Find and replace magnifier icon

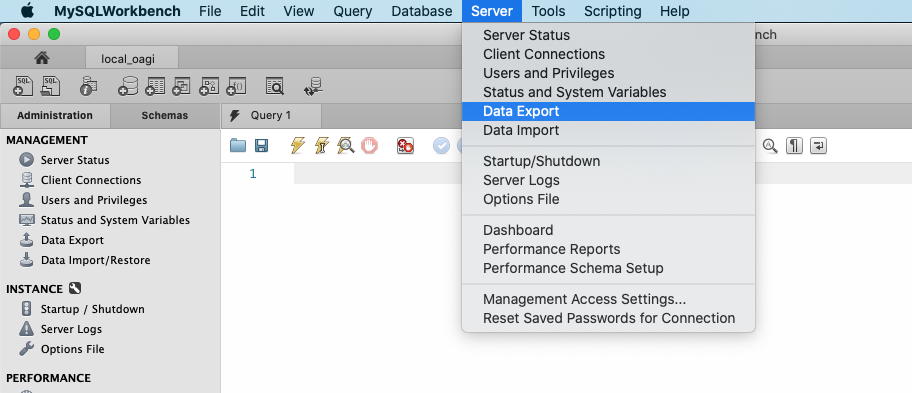[x=770, y=145]
